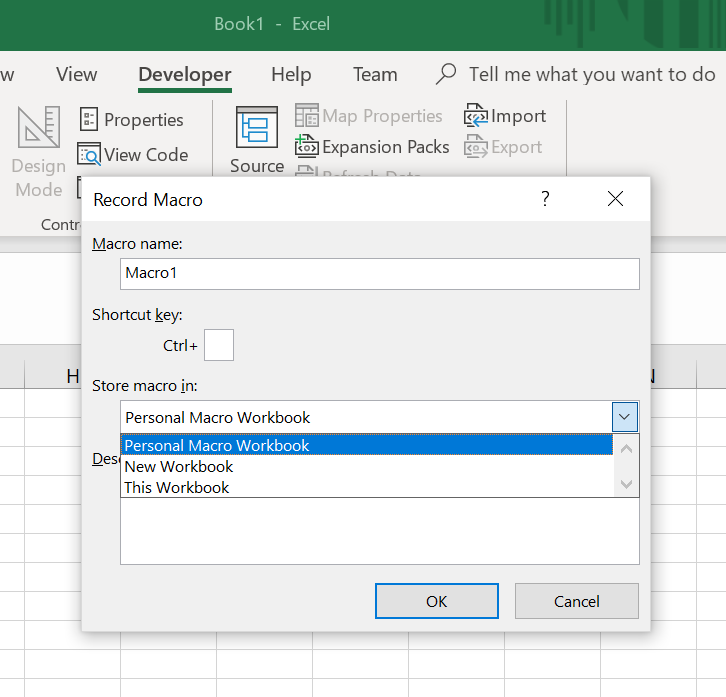Collapse the Store macro in dropdown arrow
This screenshot has width=726, height=697.
625,417
